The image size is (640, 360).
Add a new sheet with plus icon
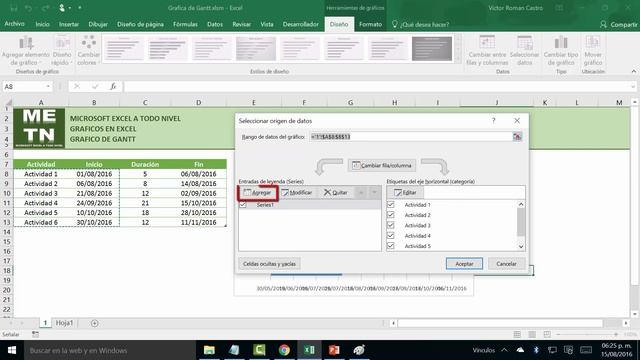[94, 323]
